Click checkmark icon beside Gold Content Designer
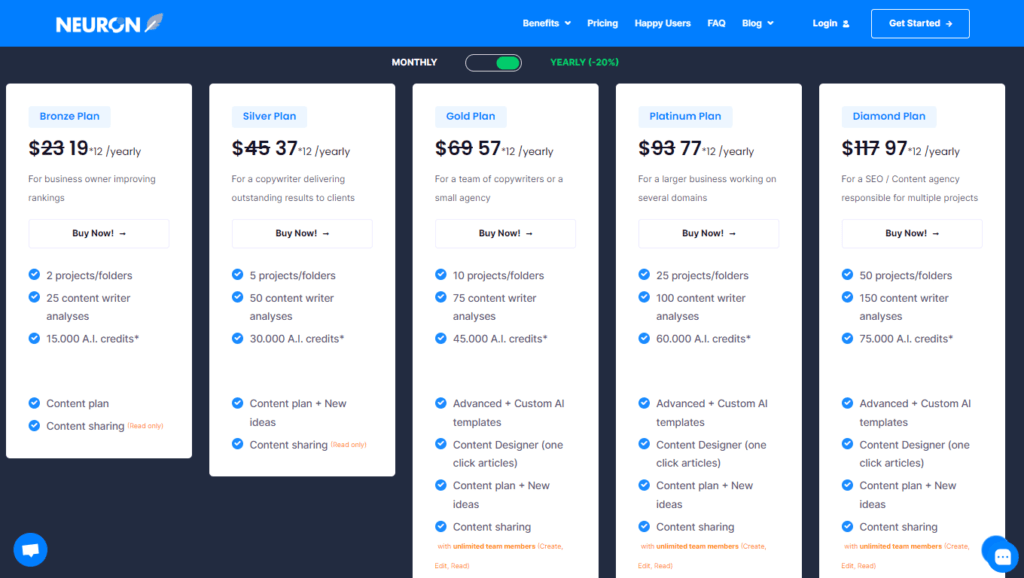This screenshot has width=1024, height=578. tap(441, 444)
